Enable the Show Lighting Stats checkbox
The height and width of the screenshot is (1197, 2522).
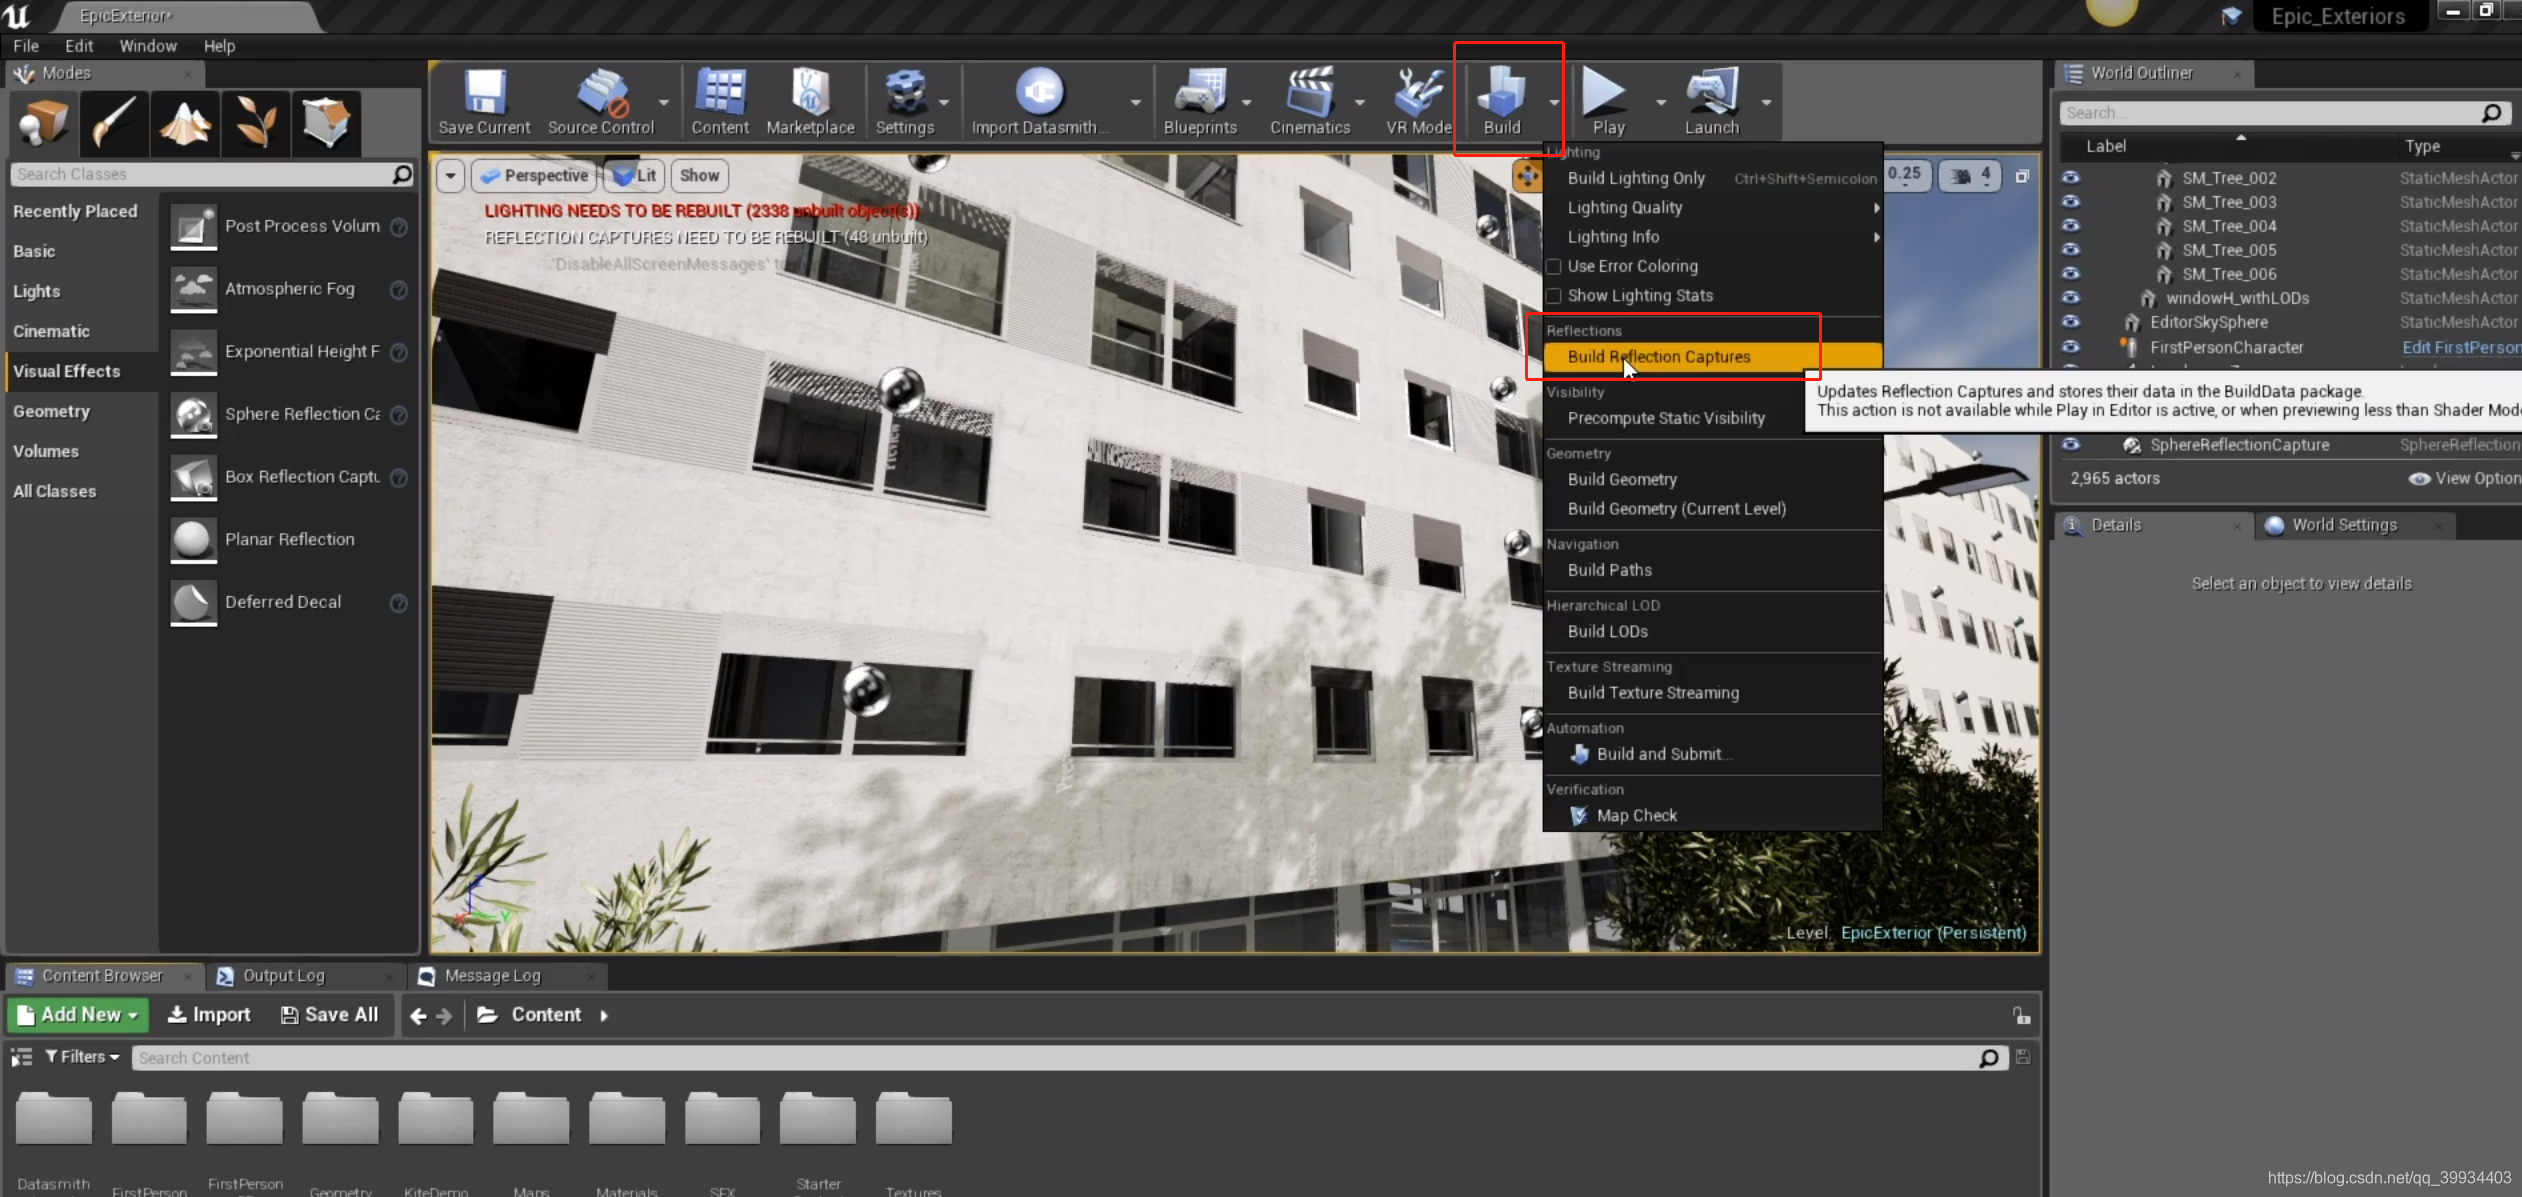(x=1553, y=296)
